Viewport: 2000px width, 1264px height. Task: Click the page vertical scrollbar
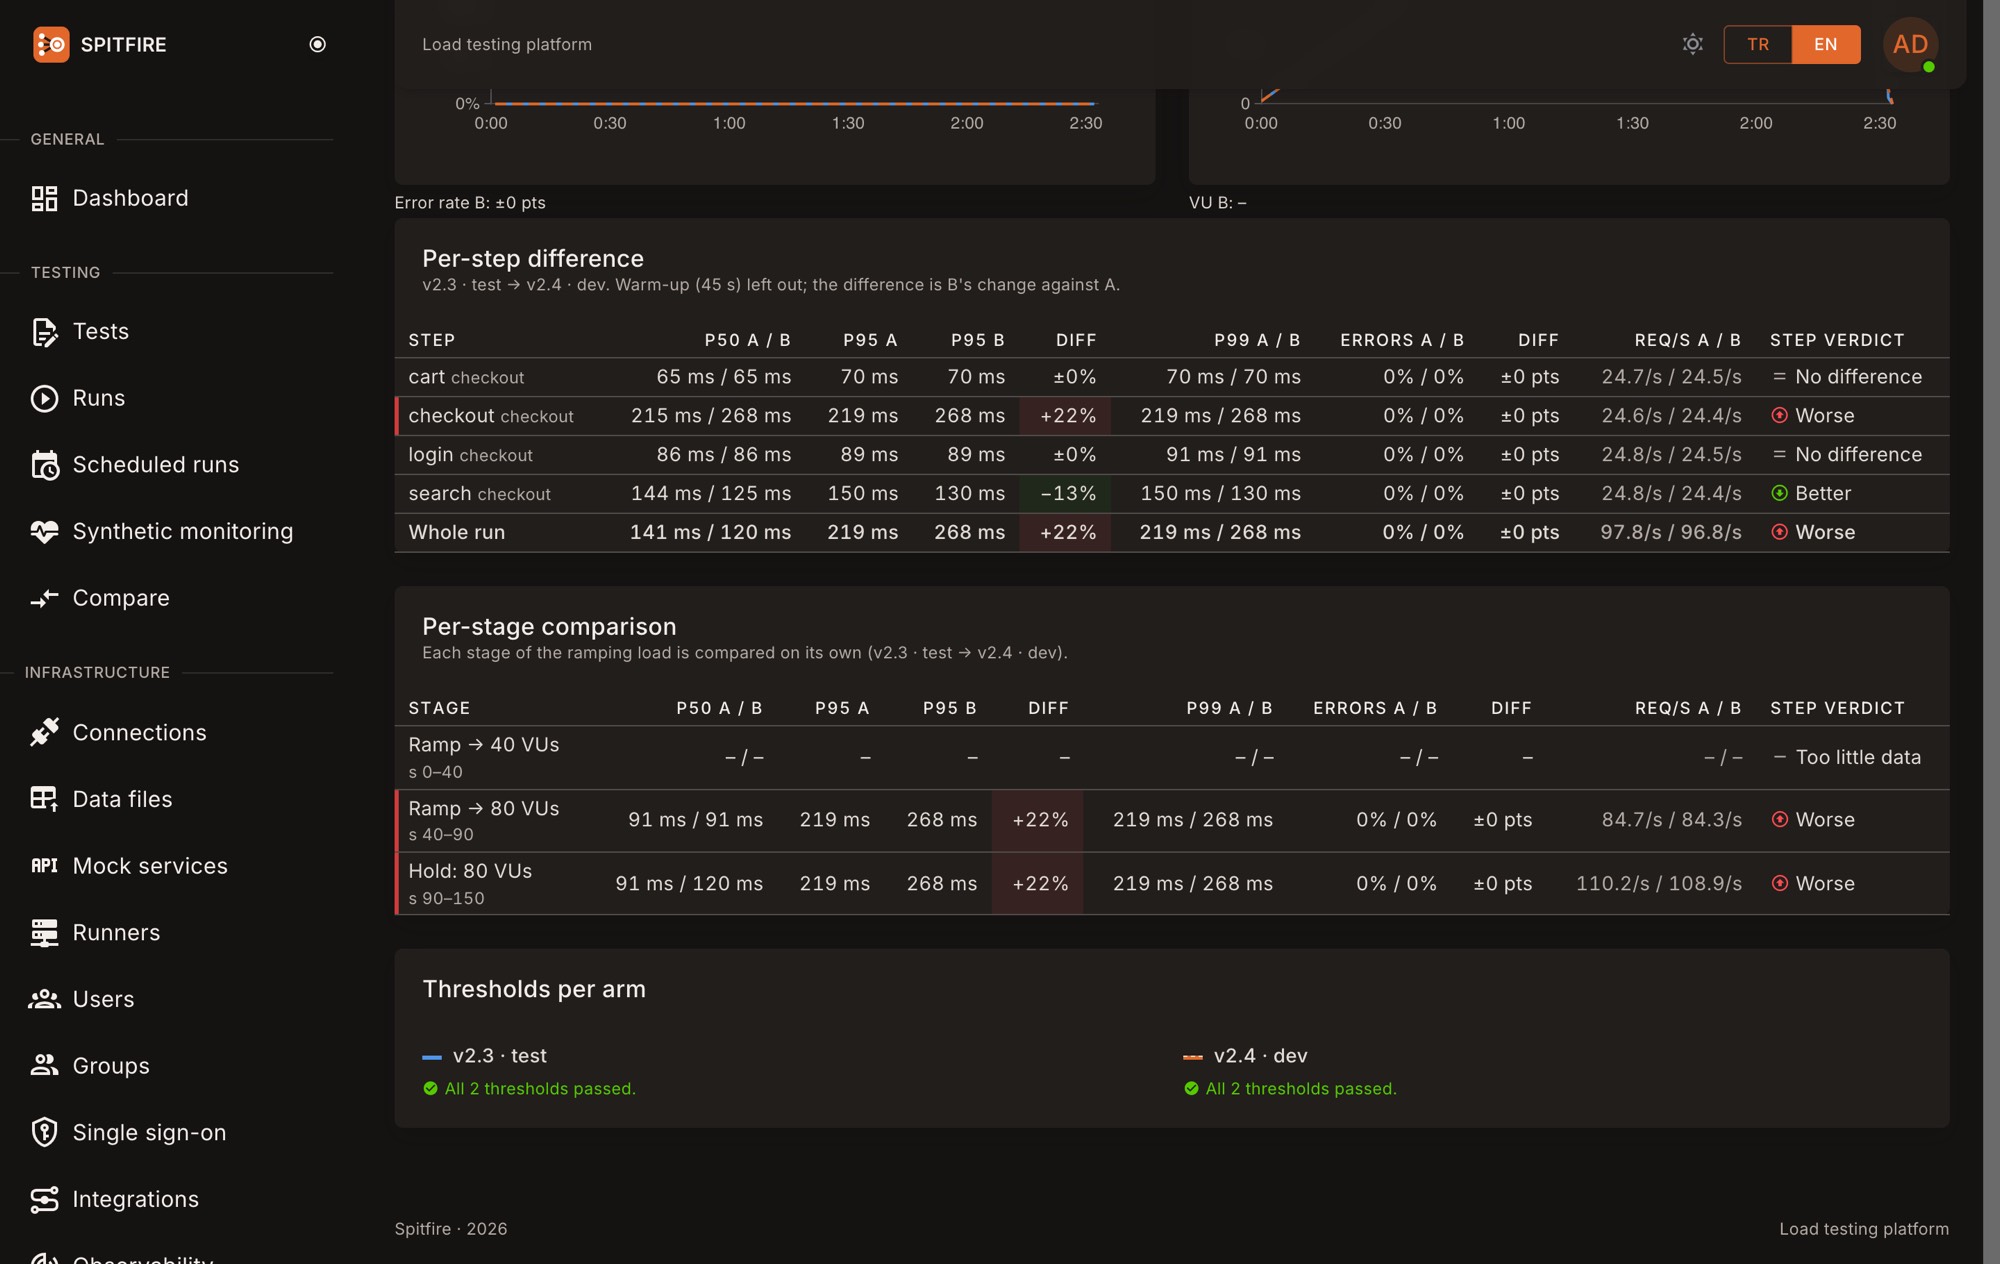(1991, 632)
